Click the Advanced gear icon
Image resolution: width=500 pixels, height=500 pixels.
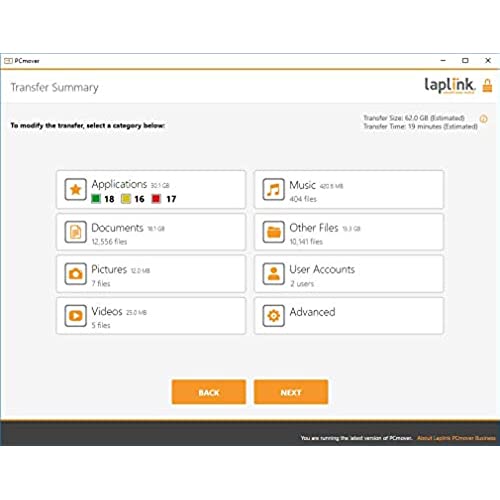click(x=273, y=315)
